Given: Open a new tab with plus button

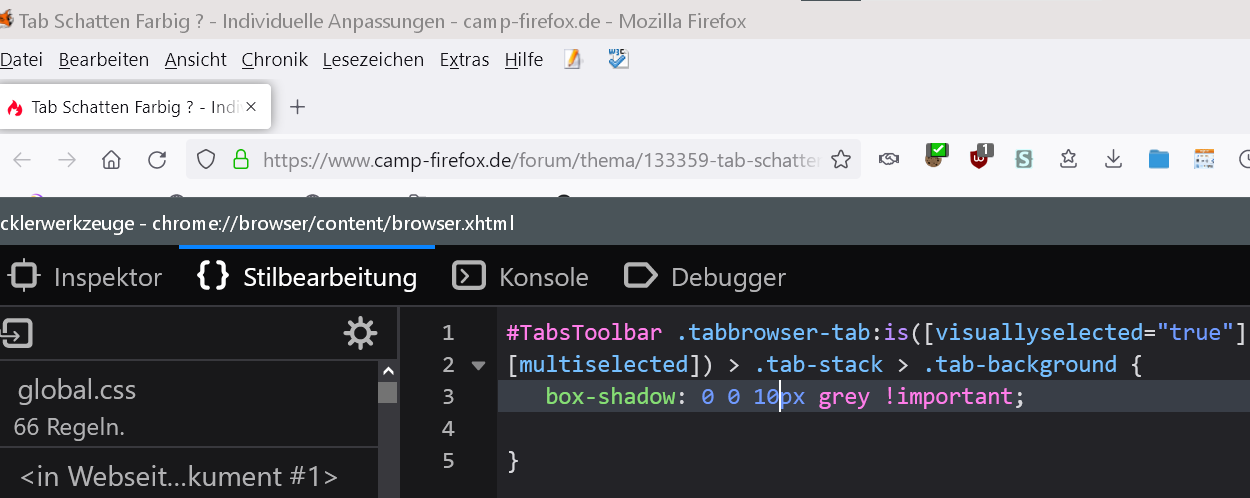Looking at the screenshot, I should pyautogui.click(x=297, y=107).
